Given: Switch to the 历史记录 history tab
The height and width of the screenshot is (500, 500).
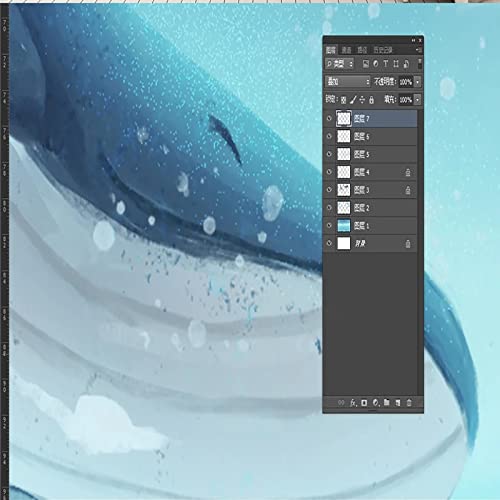Looking at the screenshot, I should tap(383, 50).
